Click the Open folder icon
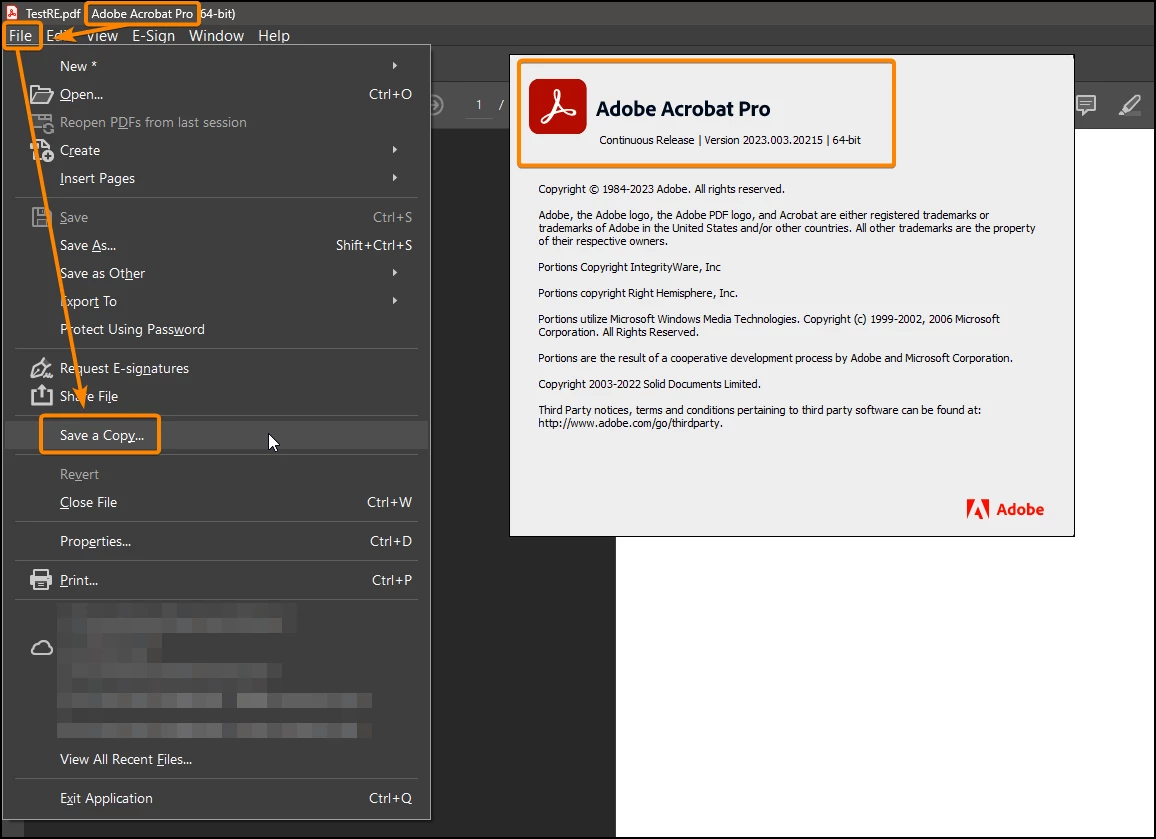Image resolution: width=1156 pixels, height=839 pixels. pyautogui.click(x=41, y=94)
